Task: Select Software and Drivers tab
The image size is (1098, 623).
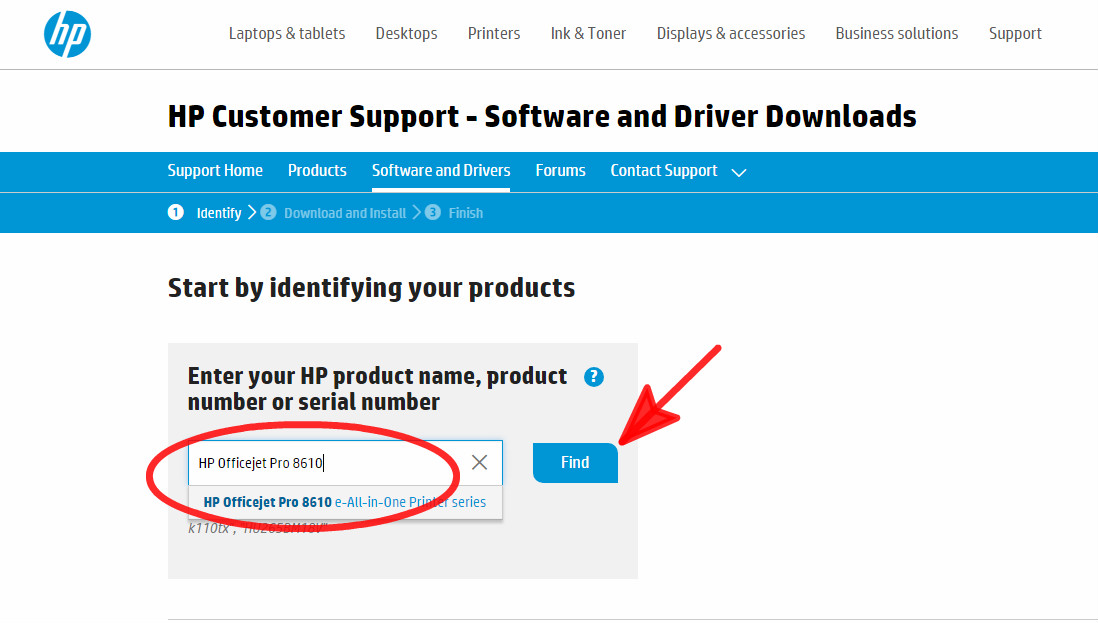Action: click(x=441, y=171)
